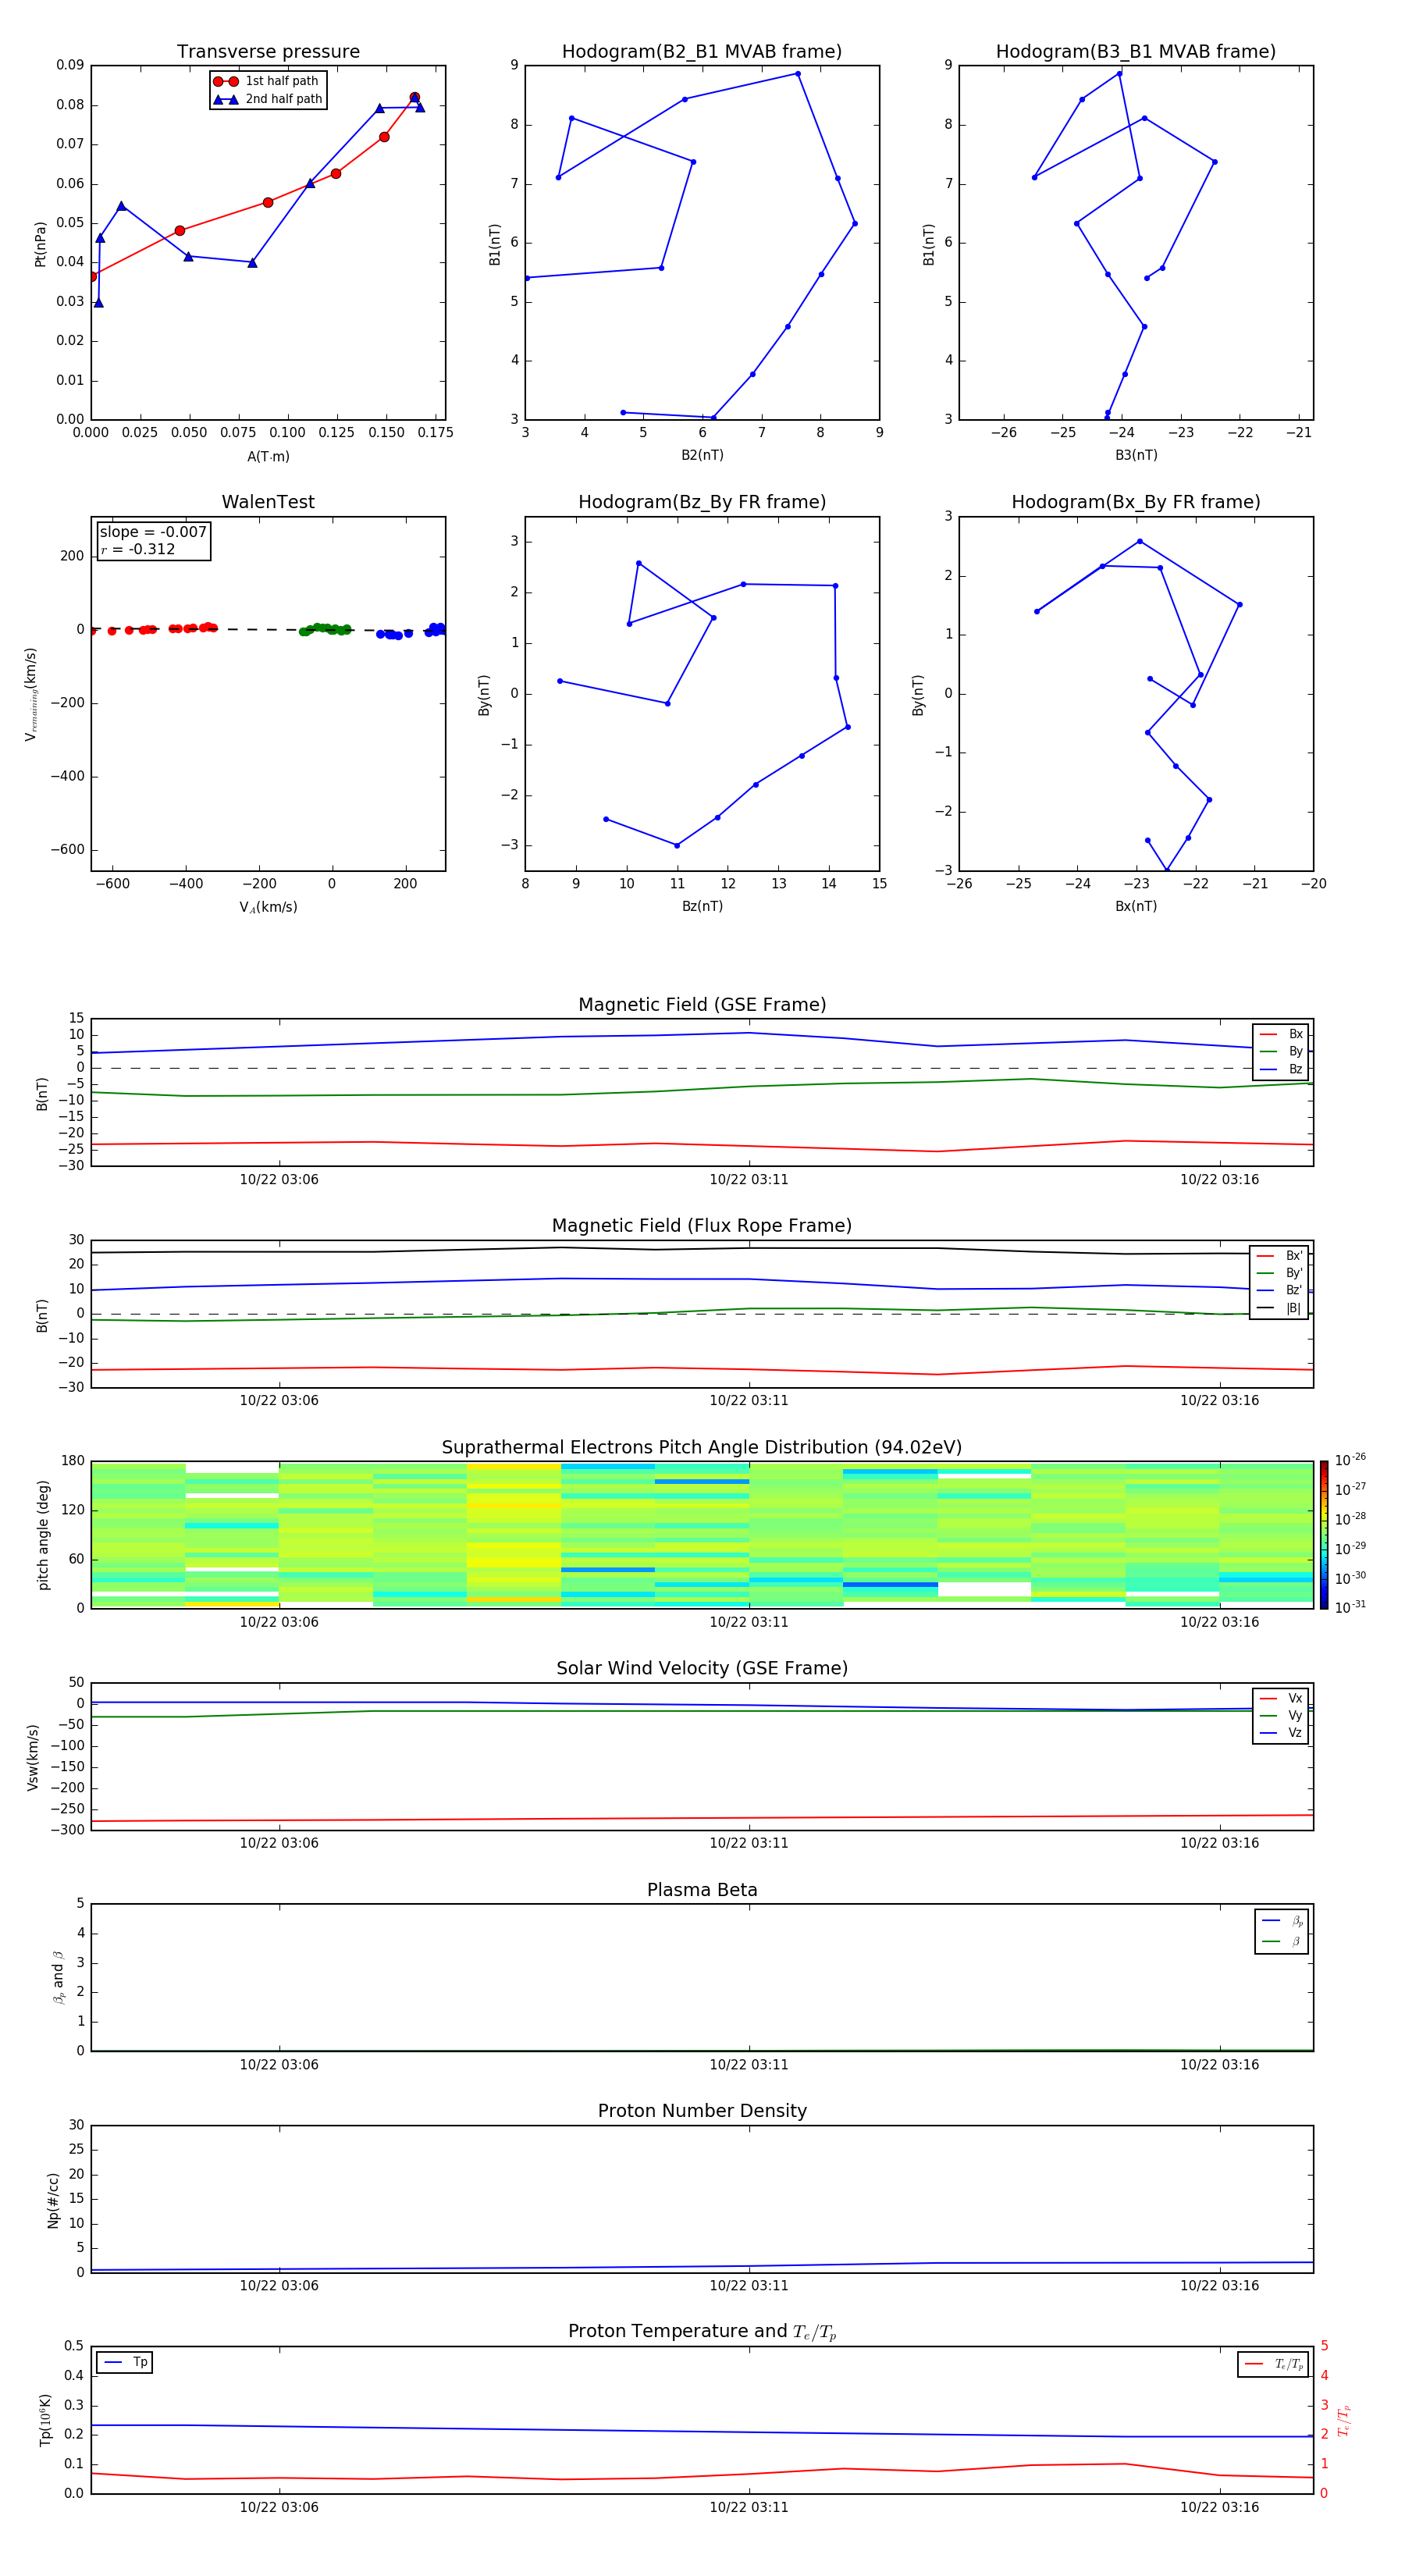Click the "Hodogram(Bz_By FR frame)" title
This screenshot has height=2576, width=1405.
pos(702,502)
